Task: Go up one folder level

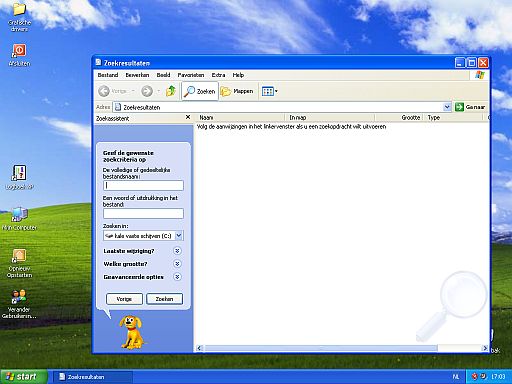Action: click(171, 91)
